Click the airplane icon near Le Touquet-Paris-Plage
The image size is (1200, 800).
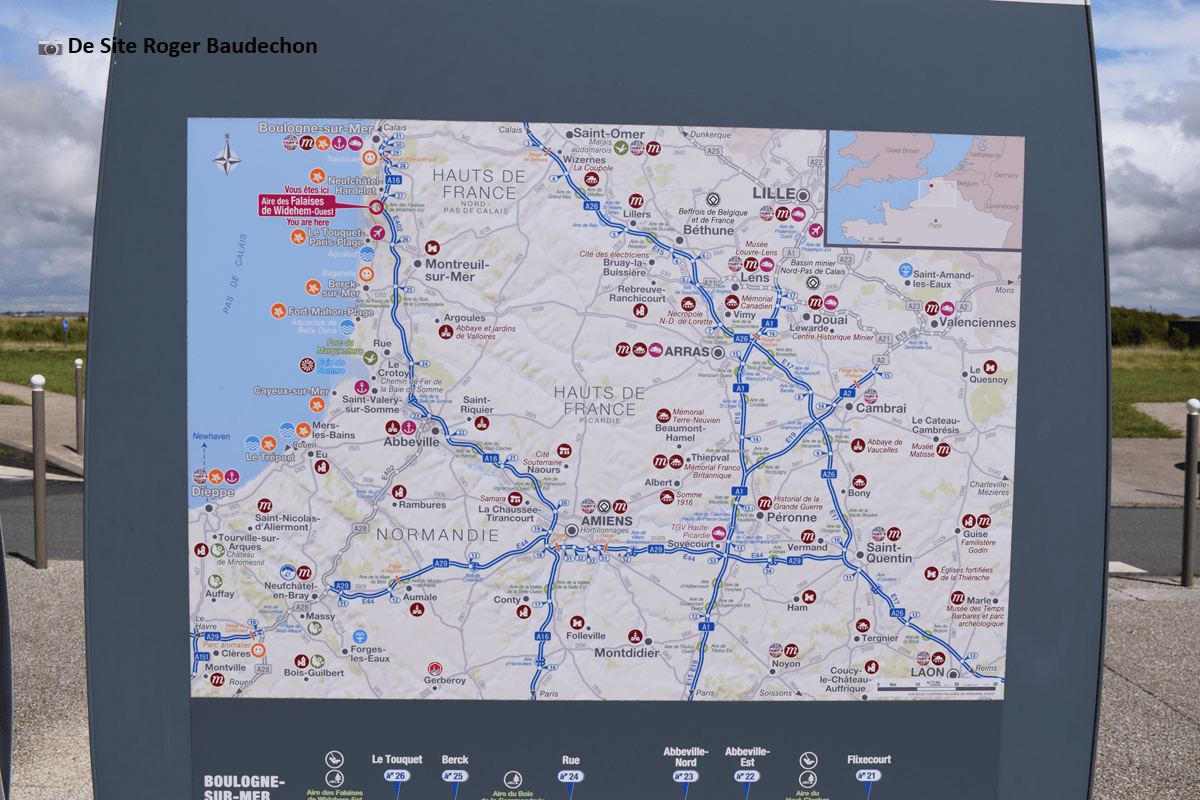(x=377, y=233)
